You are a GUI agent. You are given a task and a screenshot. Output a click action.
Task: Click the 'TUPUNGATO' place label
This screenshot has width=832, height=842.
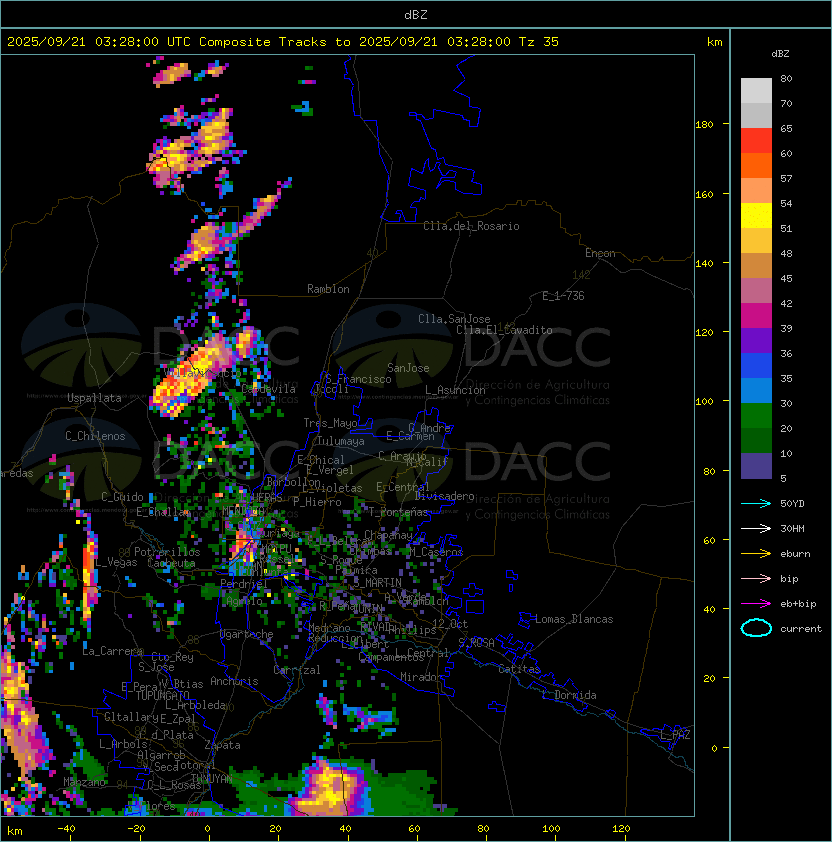click(x=162, y=695)
